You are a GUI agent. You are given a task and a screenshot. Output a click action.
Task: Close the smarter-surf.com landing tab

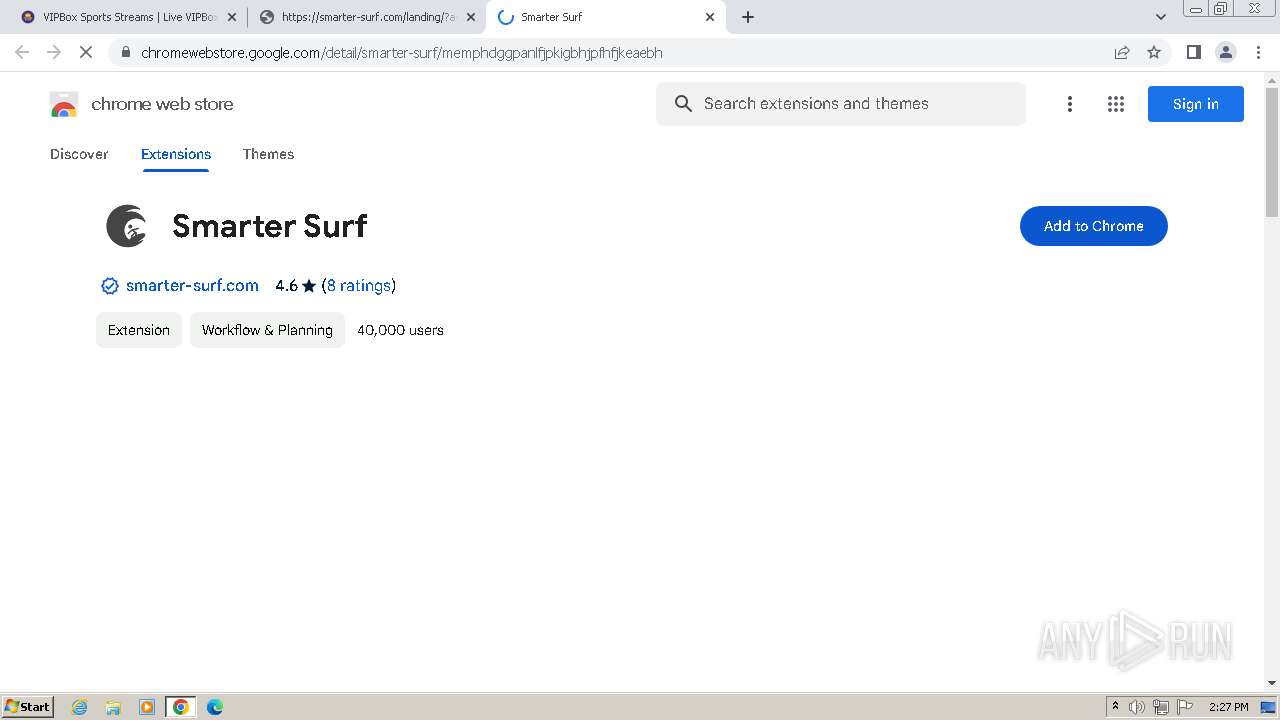(471, 17)
